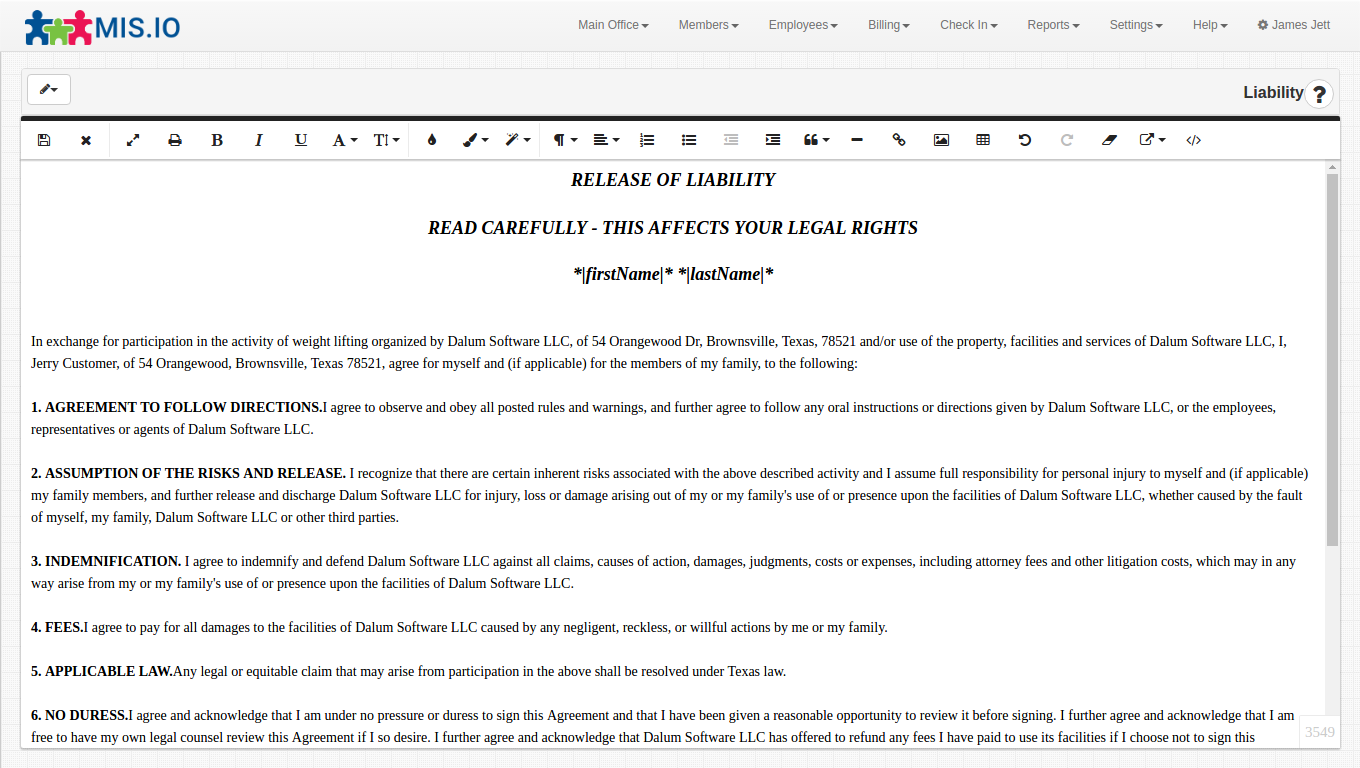The width and height of the screenshot is (1360, 768).
Task: Open the Reports menu
Action: [1053, 25]
